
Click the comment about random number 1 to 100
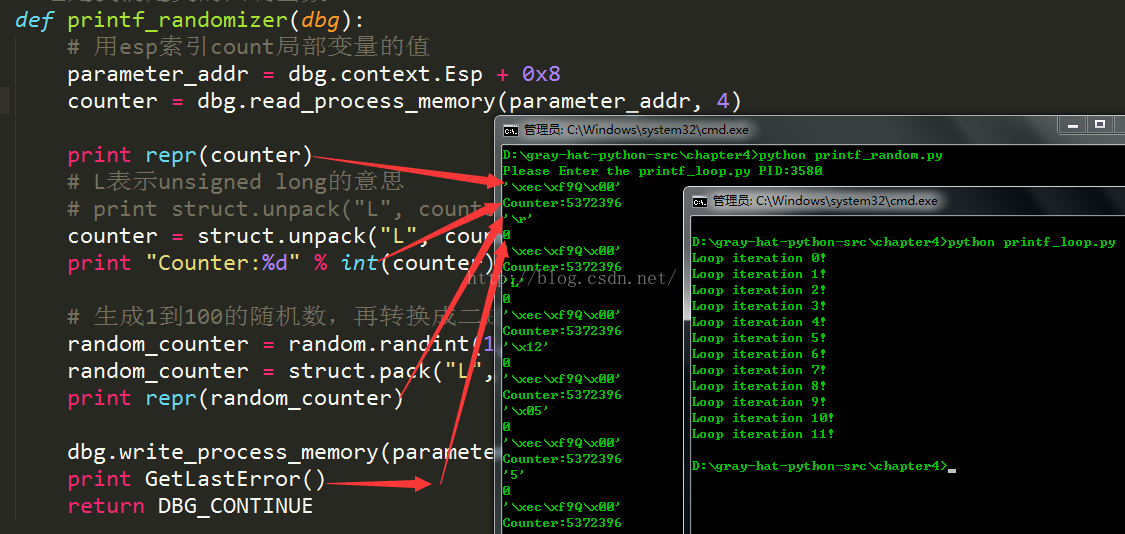[x=281, y=317]
